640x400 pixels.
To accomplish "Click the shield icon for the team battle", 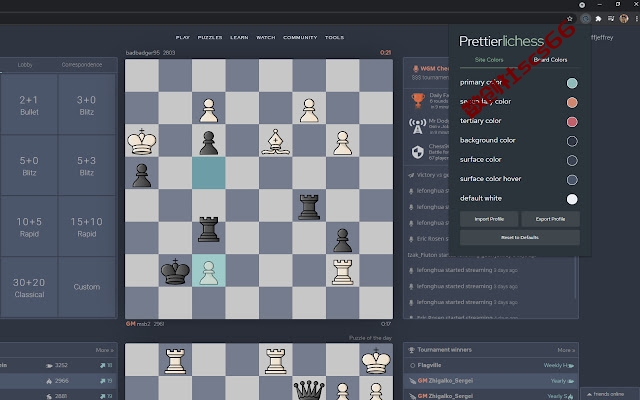I will click(418, 152).
